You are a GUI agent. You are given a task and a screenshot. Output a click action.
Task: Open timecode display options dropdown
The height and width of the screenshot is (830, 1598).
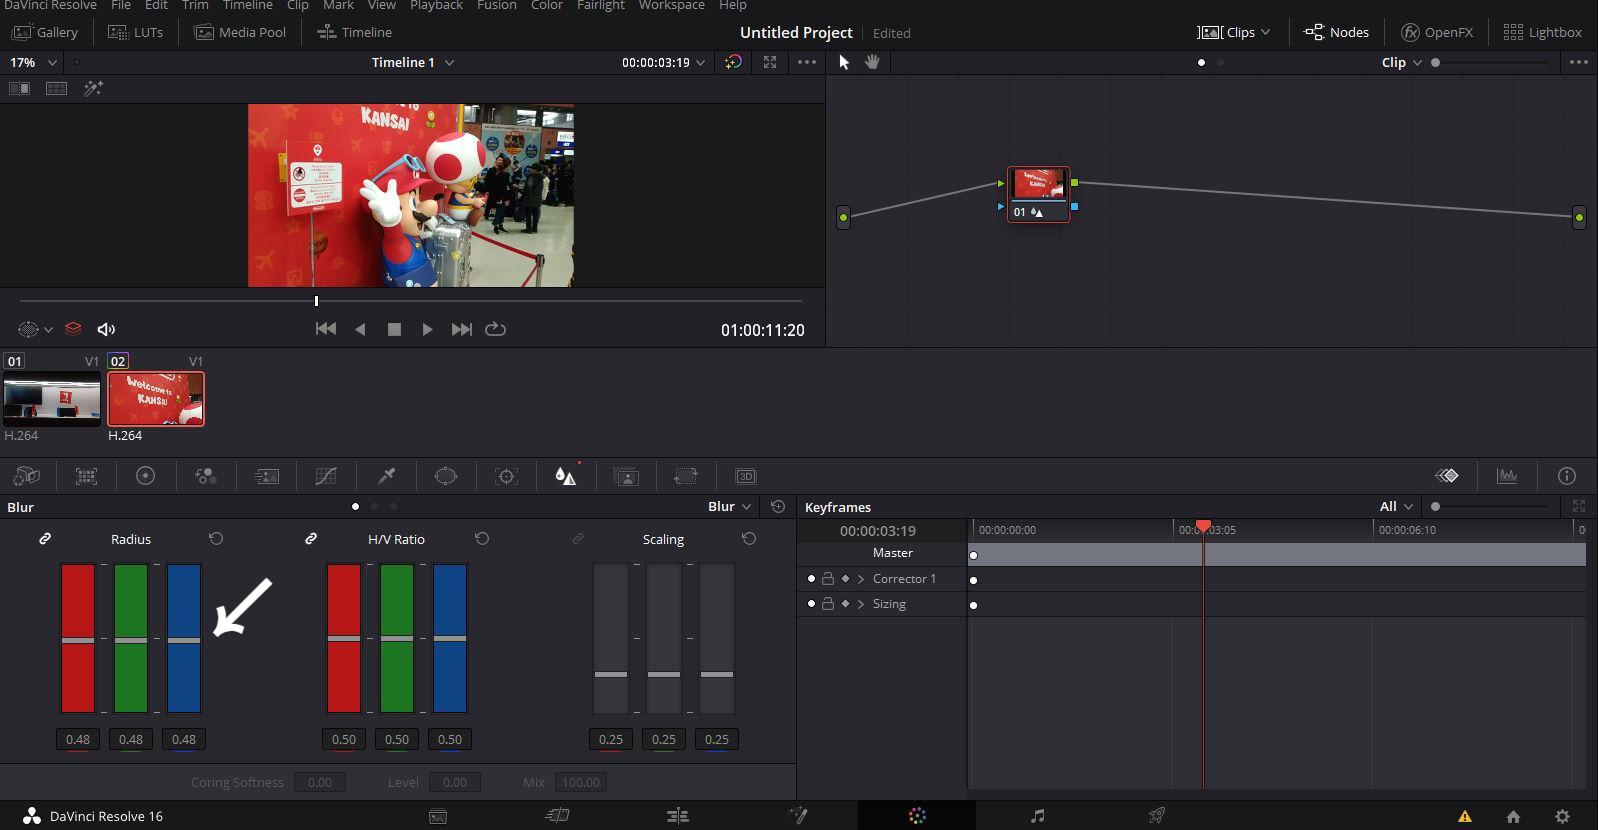click(700, 62)
